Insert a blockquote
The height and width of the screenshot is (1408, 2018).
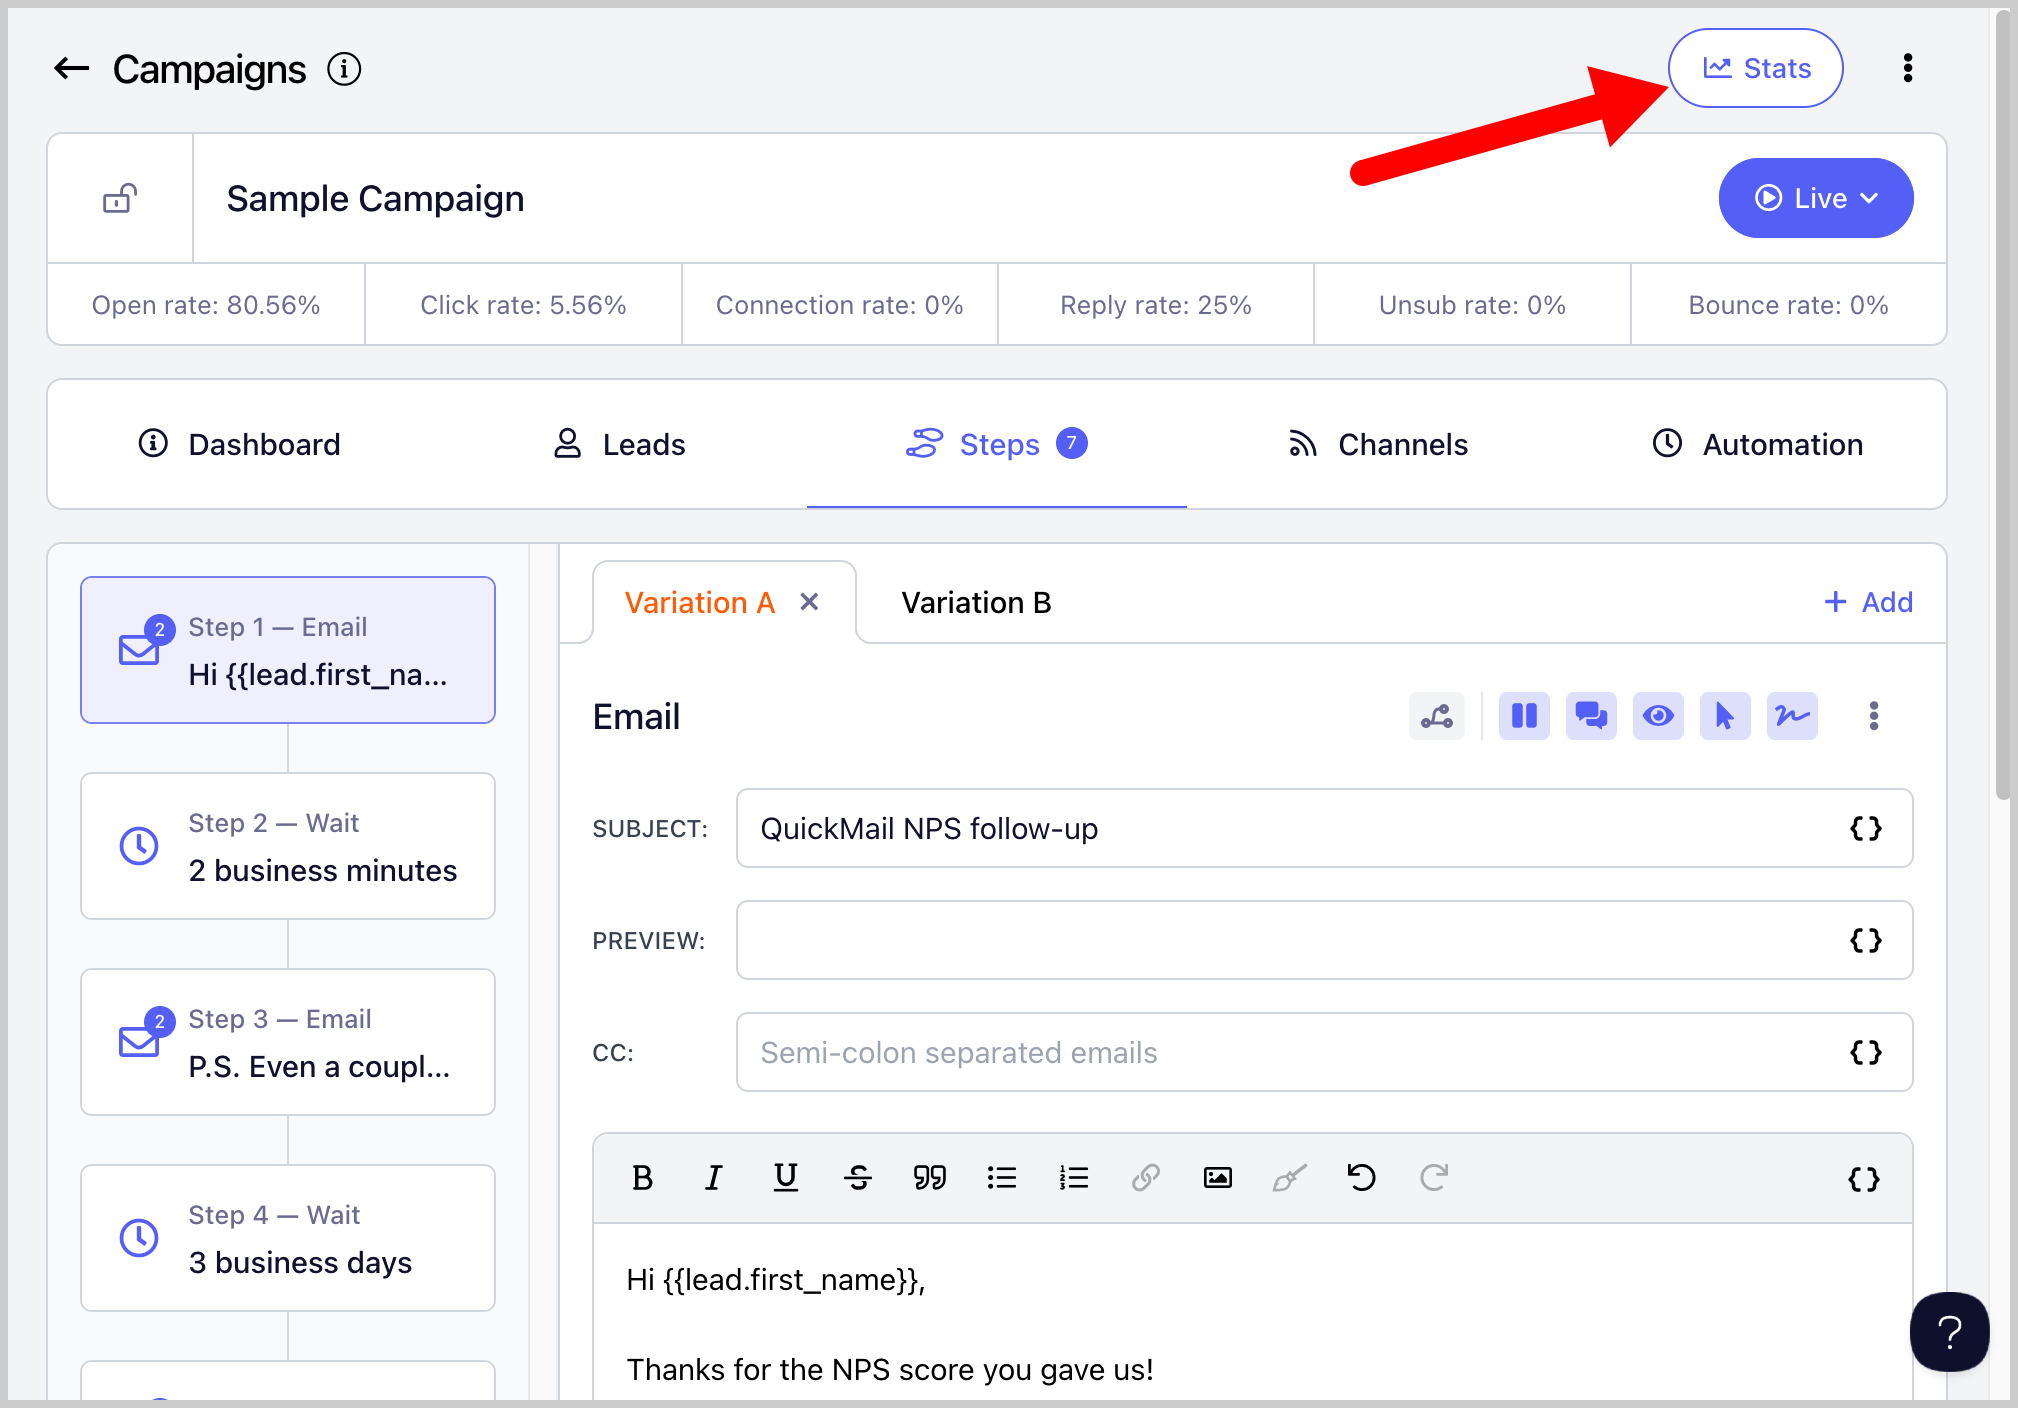point(930,1178)
